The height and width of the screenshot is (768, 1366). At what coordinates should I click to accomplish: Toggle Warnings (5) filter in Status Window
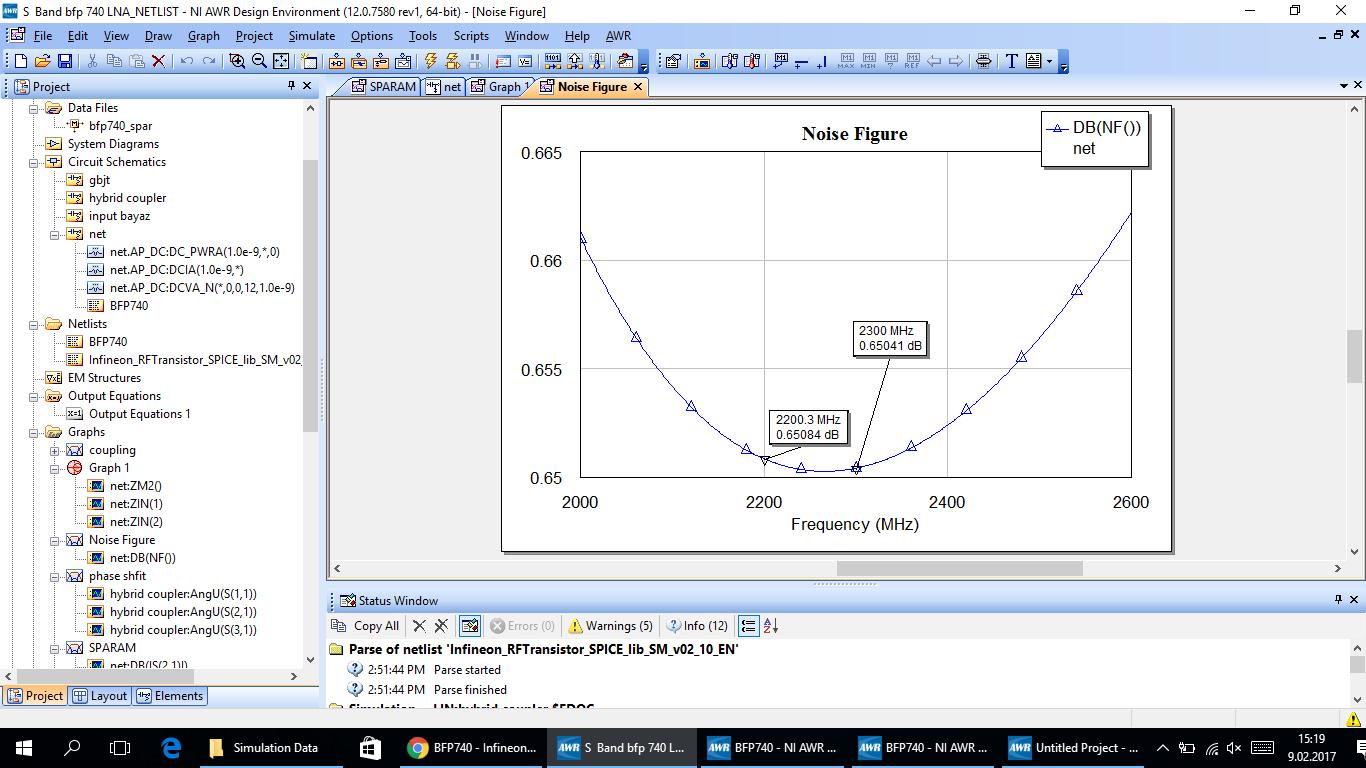tap(611, 626)
